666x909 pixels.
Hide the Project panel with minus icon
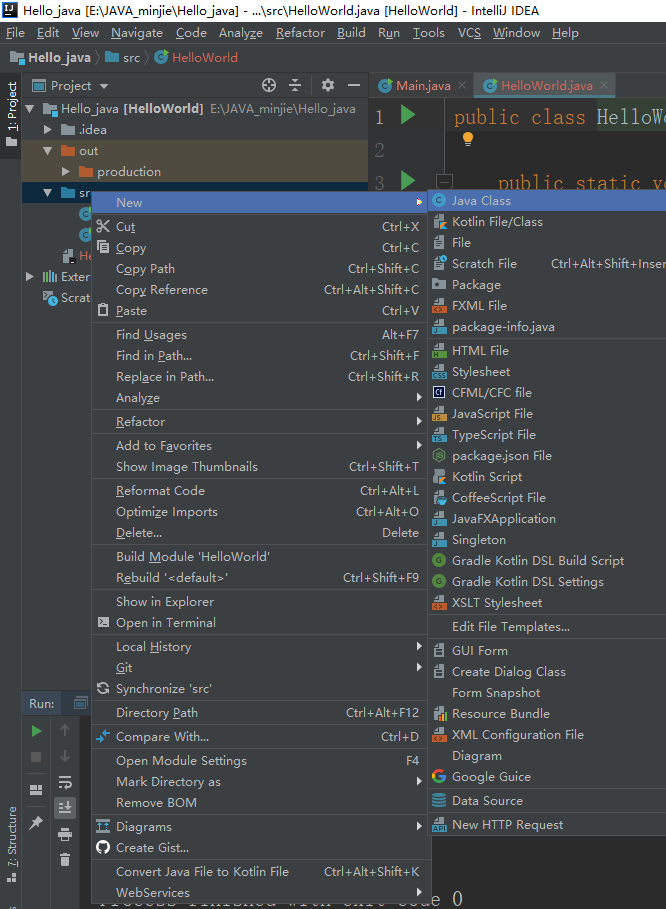[x=354, y=85]
